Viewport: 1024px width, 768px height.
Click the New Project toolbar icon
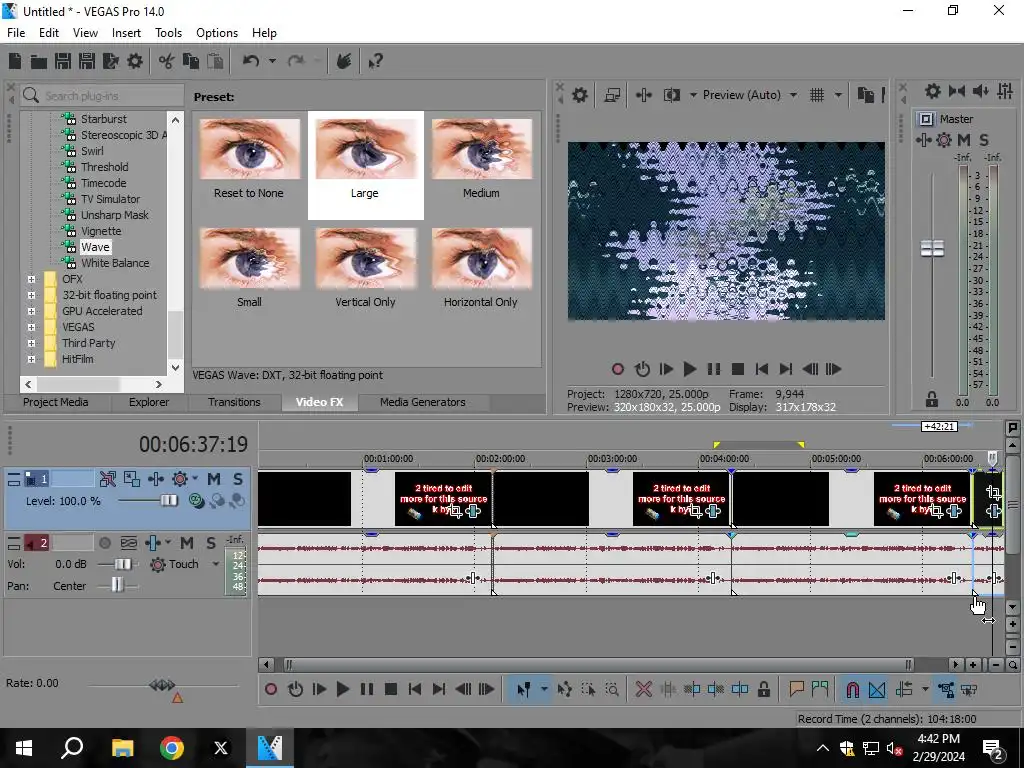coord(15,61)
